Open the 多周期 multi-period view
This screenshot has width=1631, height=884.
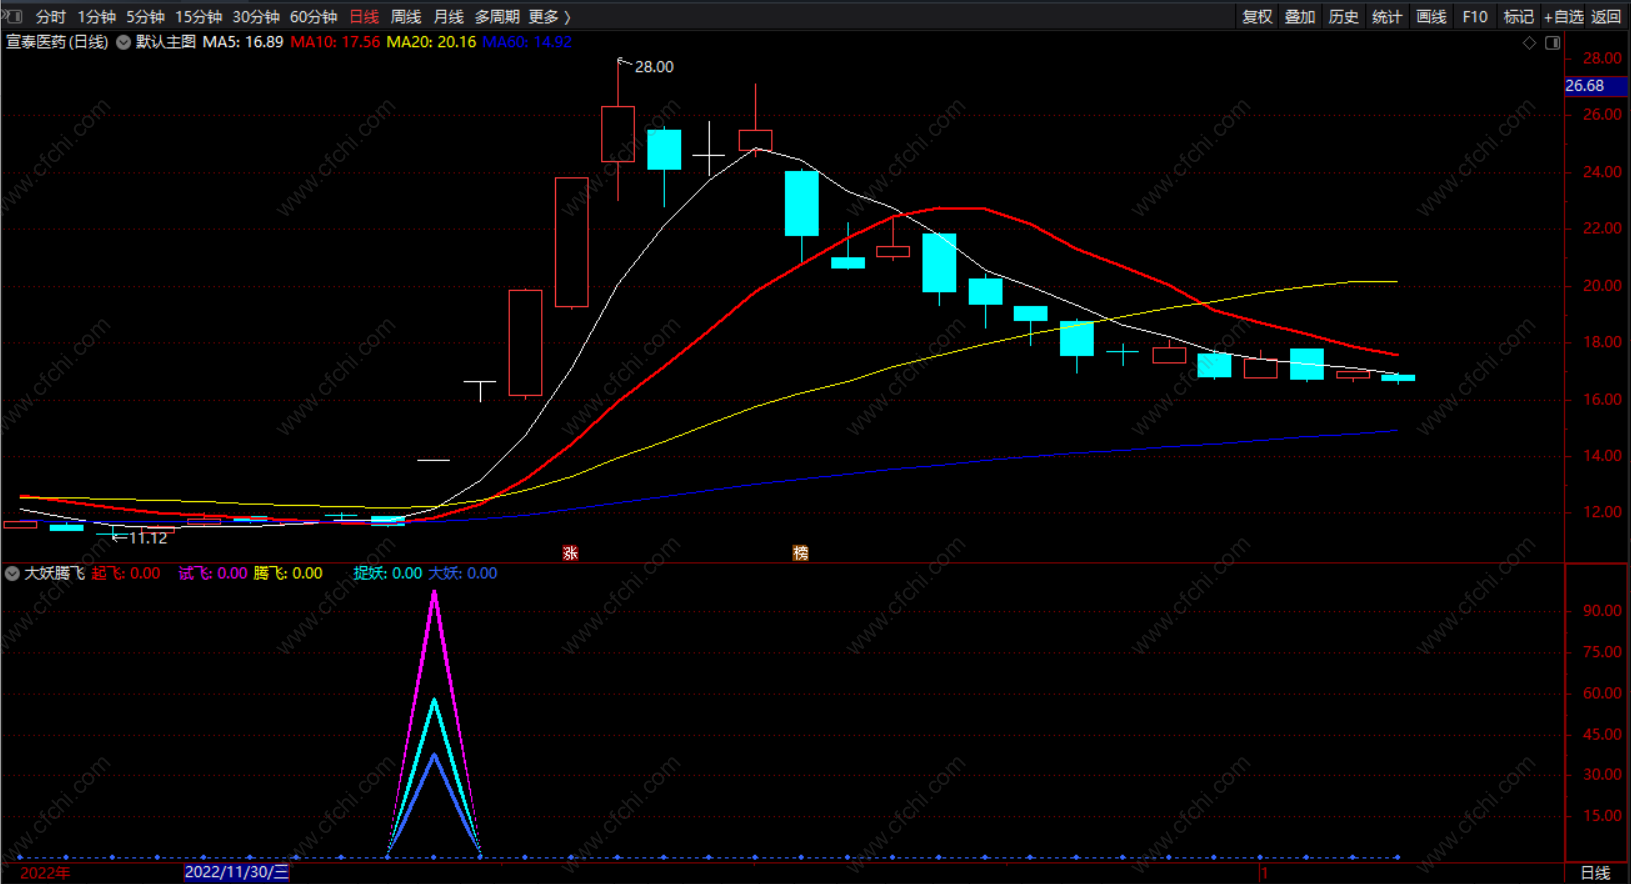497,17
